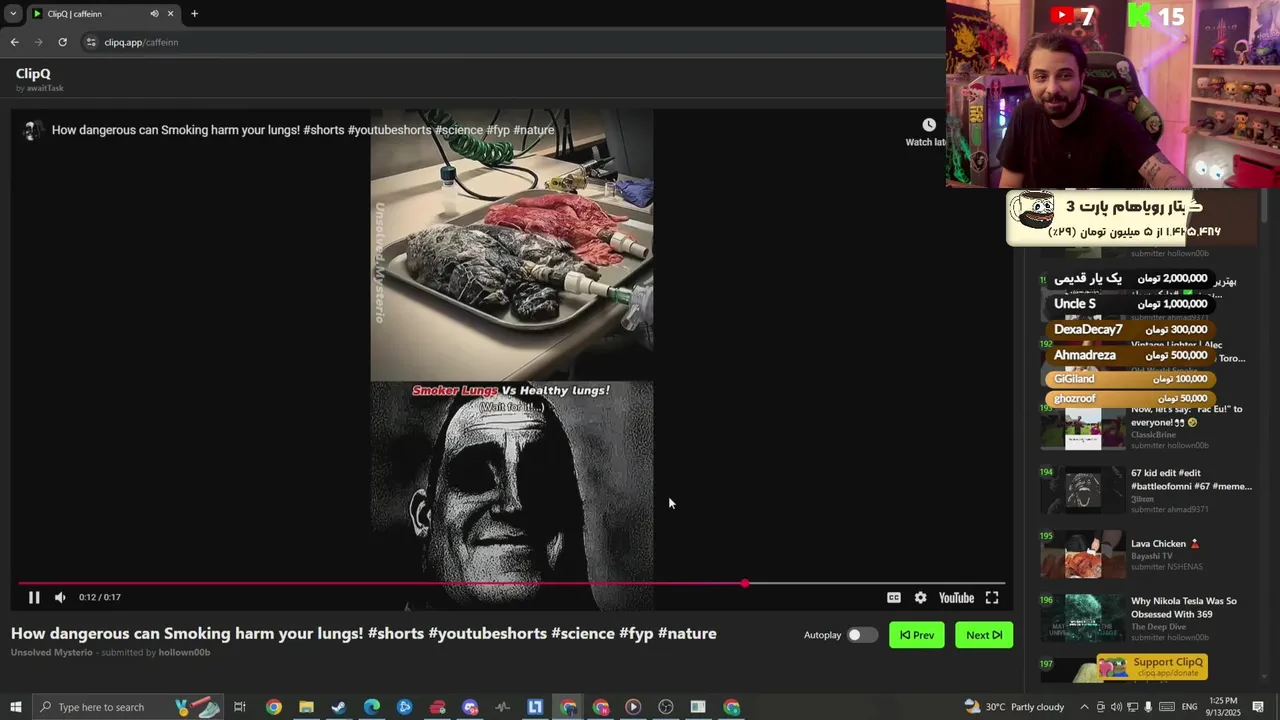The height and width of the screenshot is (720, 1280).
Task: Click the site info icon in address bar
Action: [91, 42]
